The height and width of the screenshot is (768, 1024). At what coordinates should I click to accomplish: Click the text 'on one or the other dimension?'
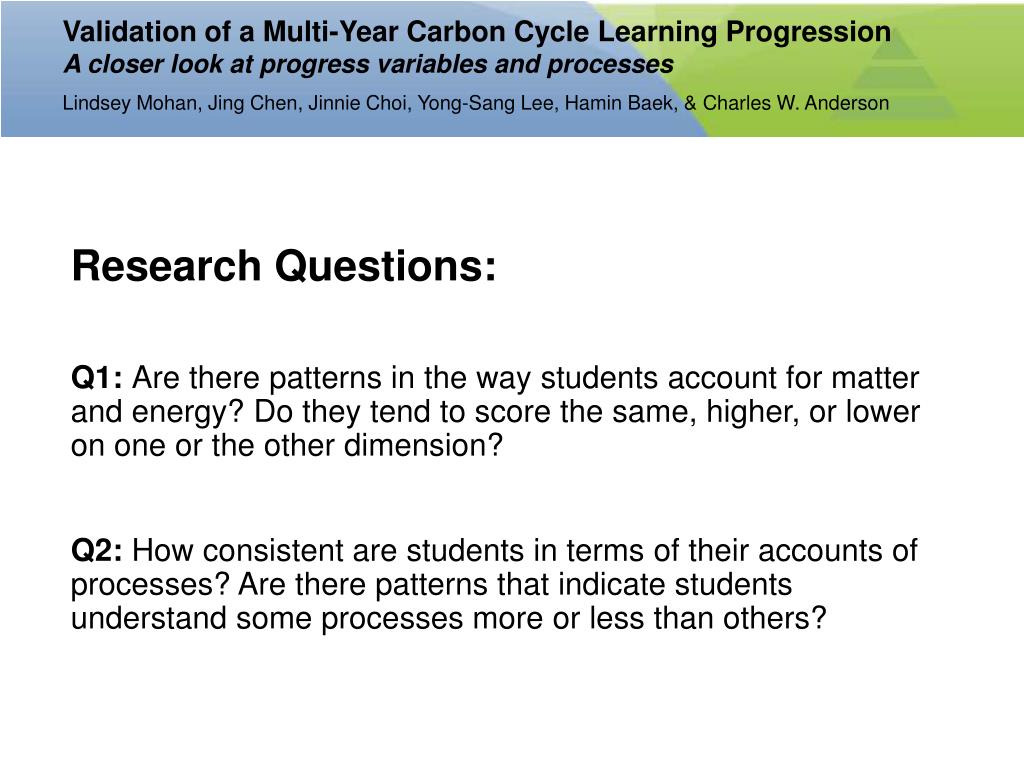point(287,446)
